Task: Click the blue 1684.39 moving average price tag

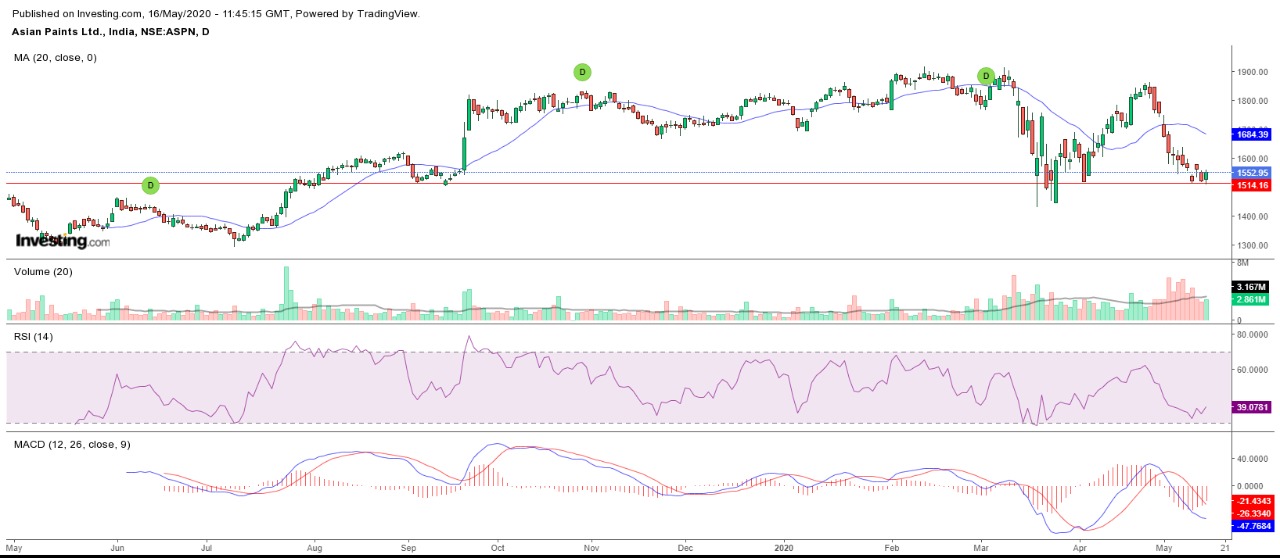Action: [1251, 134]
